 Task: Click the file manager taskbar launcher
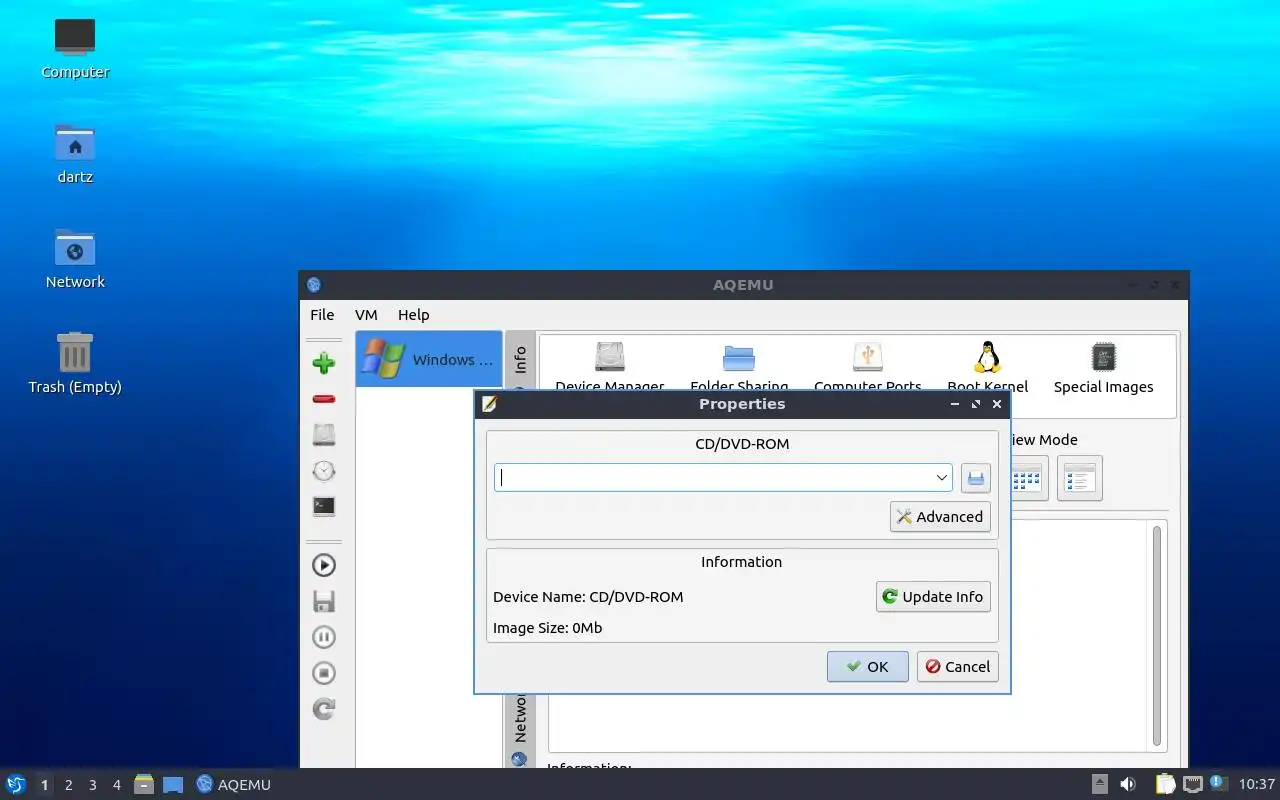click(144, 785)
